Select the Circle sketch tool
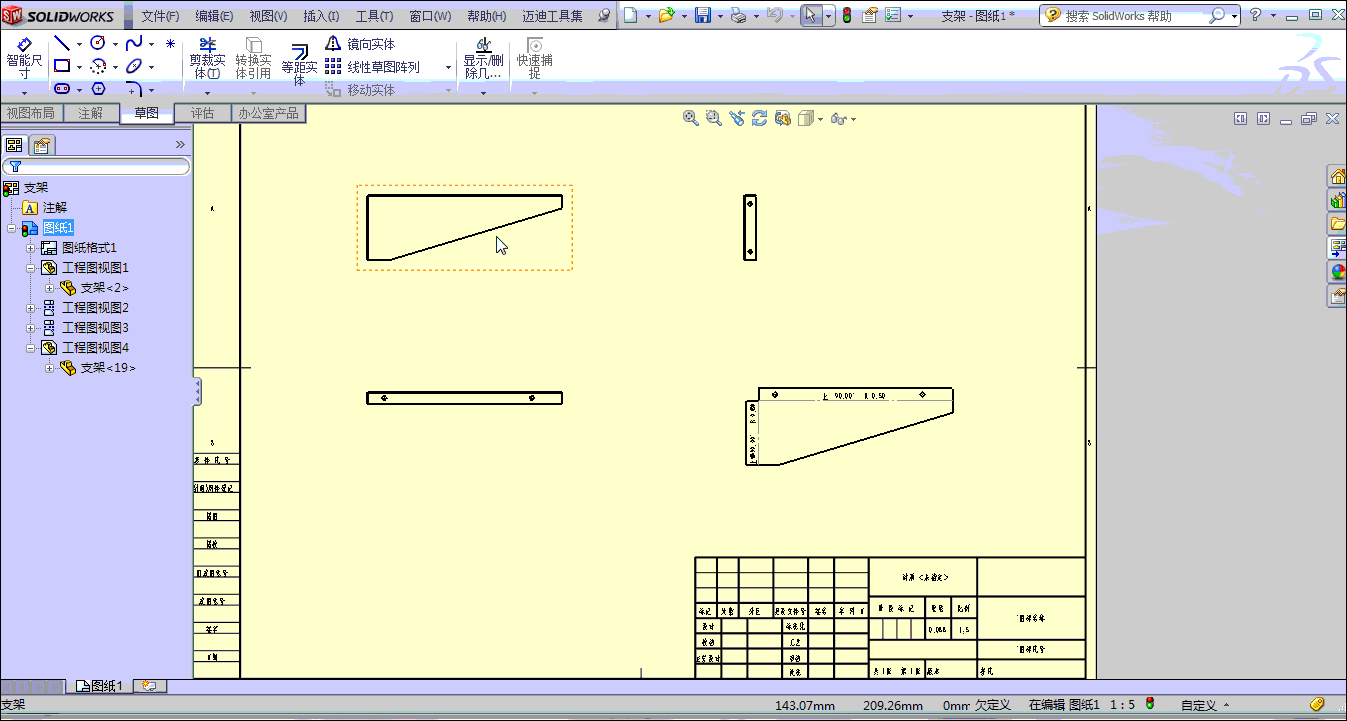 (x=98, y=43)
